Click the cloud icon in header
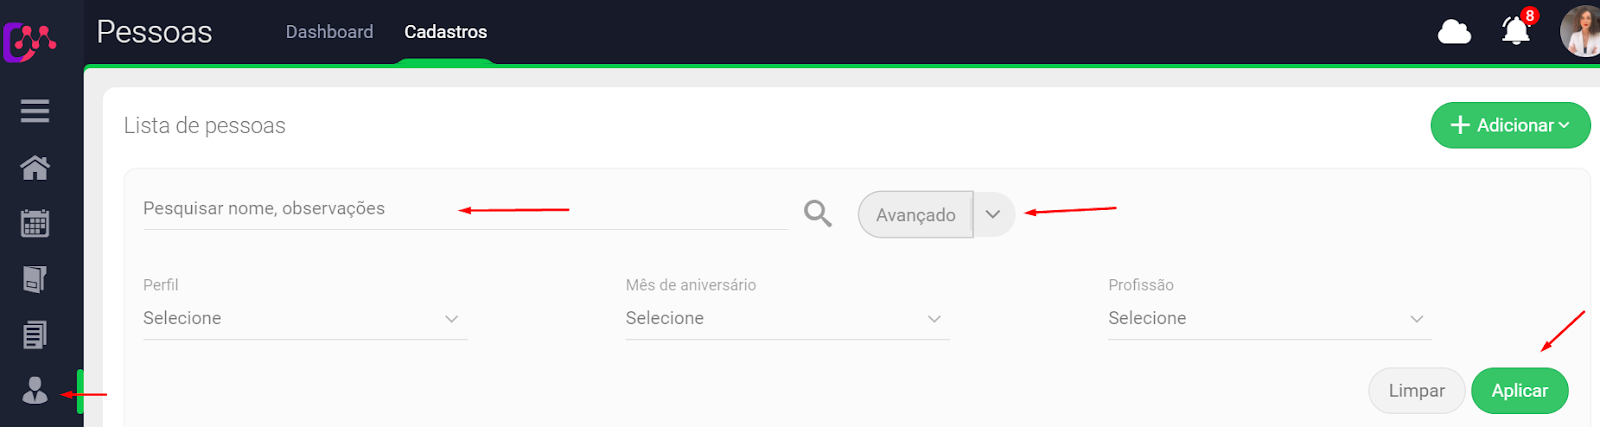This screenshot has height=427, width=1600. coord(1454,32)
